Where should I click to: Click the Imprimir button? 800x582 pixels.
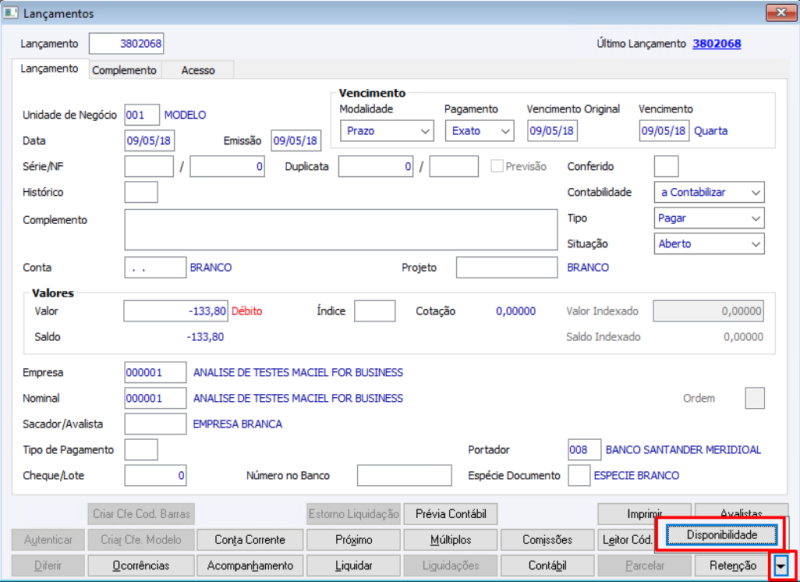click(644, 513)
